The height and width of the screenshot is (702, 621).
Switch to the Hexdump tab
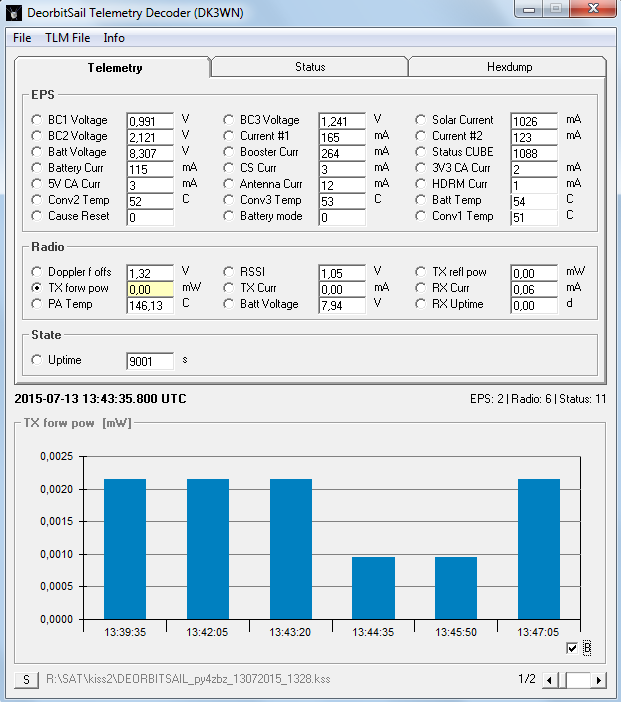pos(509,67)
